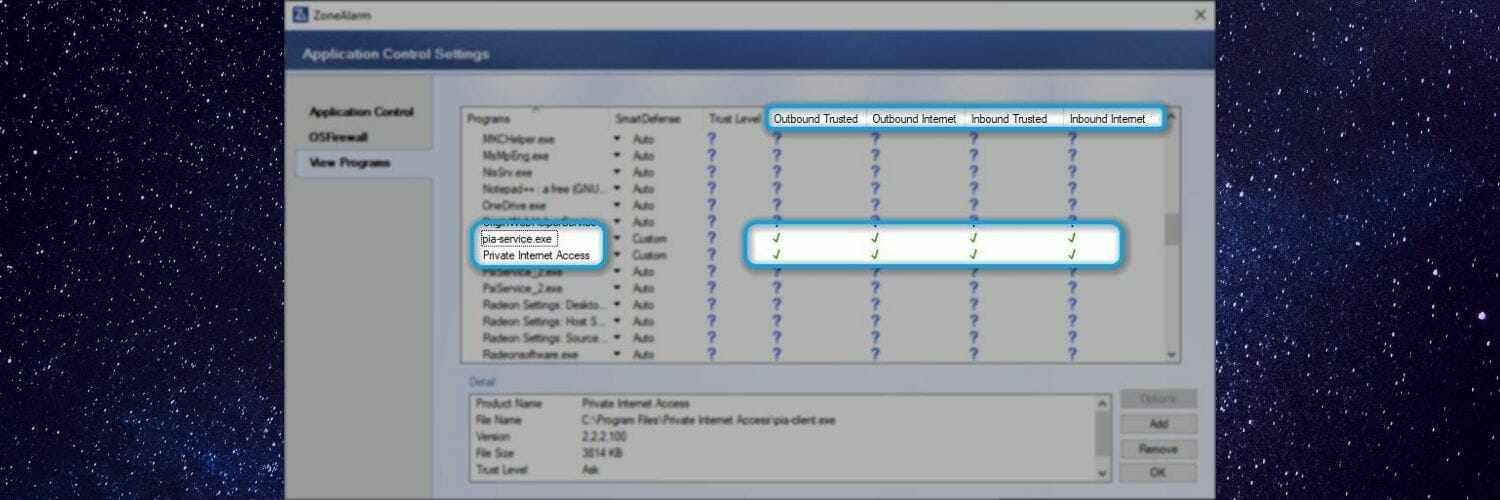Image resolution: width=1500 pixels, height=500 pixels.
Task: Open SmartDefense dropdown for Notepad++
Action: [x=618, y=189]
